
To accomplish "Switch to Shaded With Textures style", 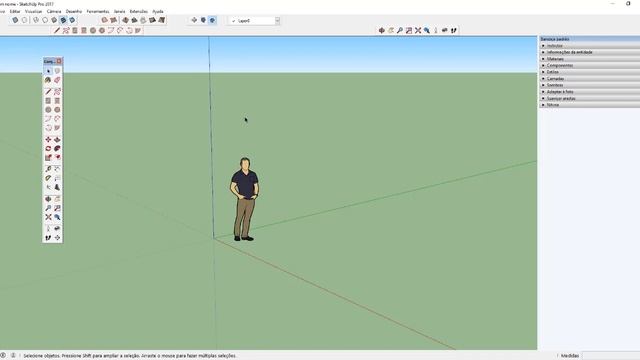I will coord(63,20).
